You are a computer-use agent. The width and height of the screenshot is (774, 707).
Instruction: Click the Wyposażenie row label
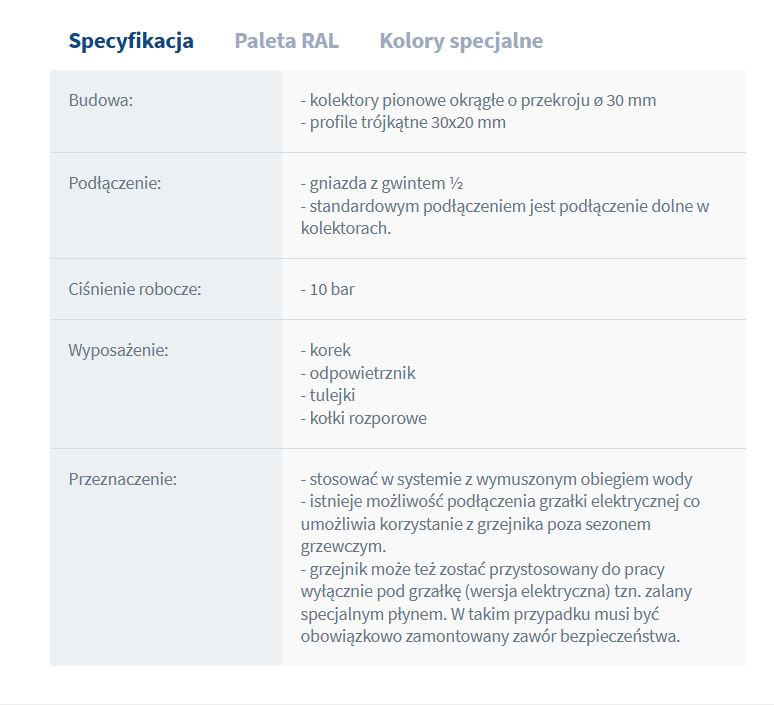tap(118, 350)
